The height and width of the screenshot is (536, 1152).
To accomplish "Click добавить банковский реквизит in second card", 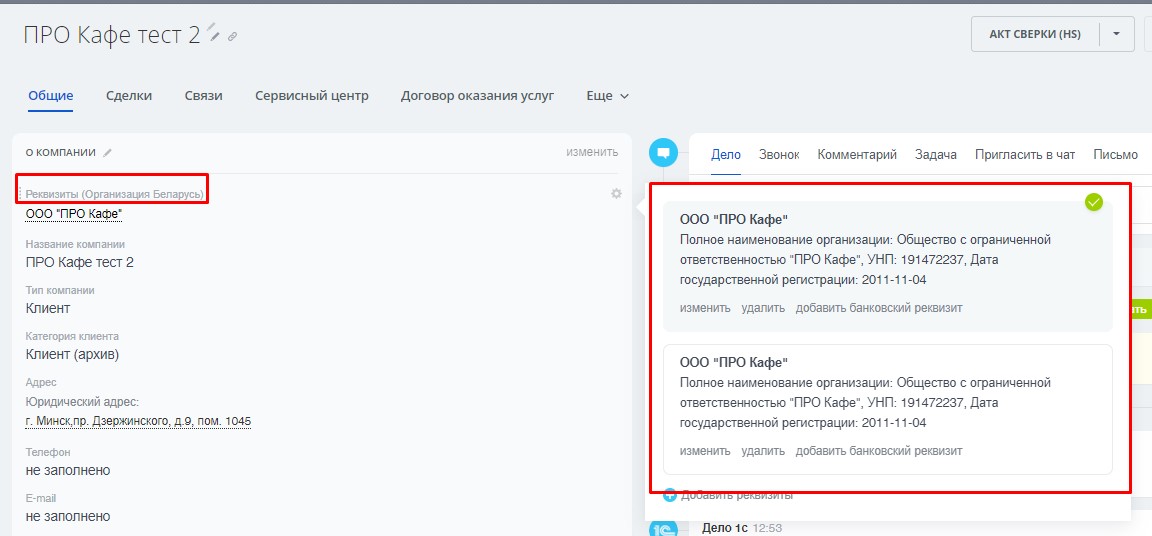I will [879, 451].
